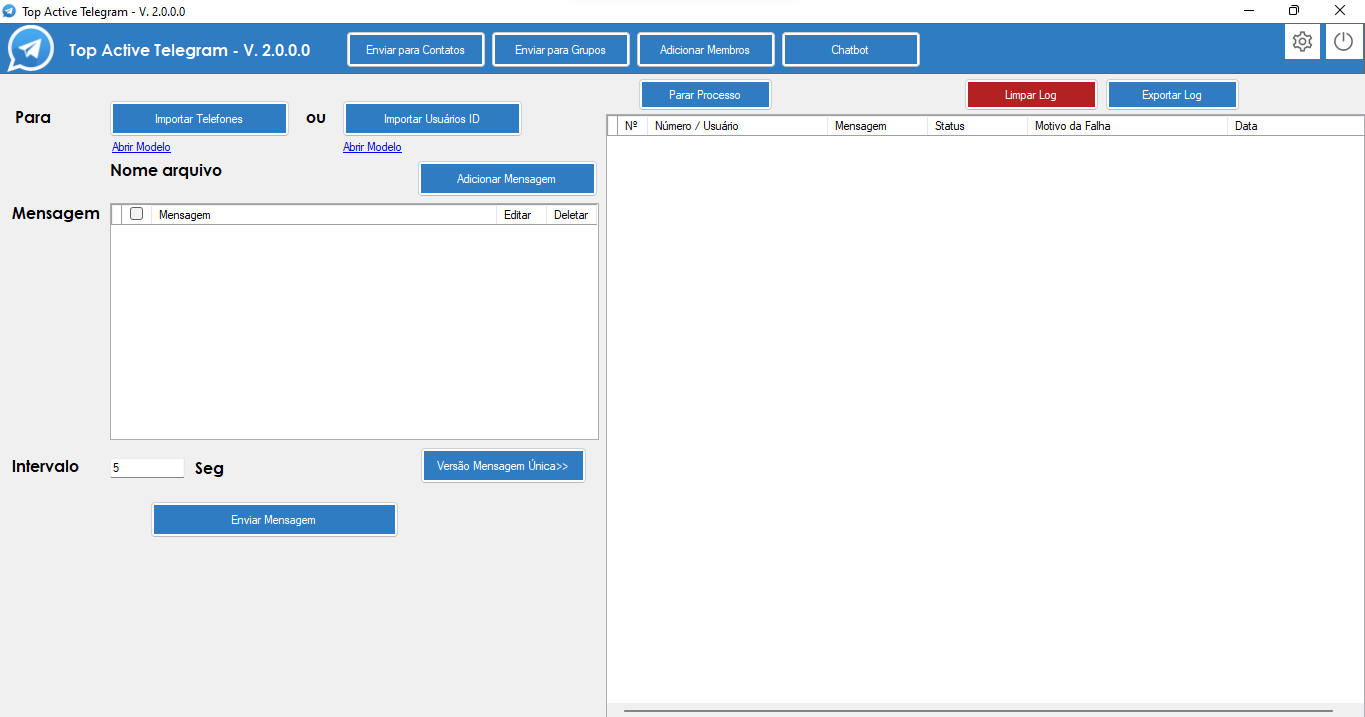1365x717 pixels.
Task: Go to Adicionar Membros tab
Action: [705, 50]
